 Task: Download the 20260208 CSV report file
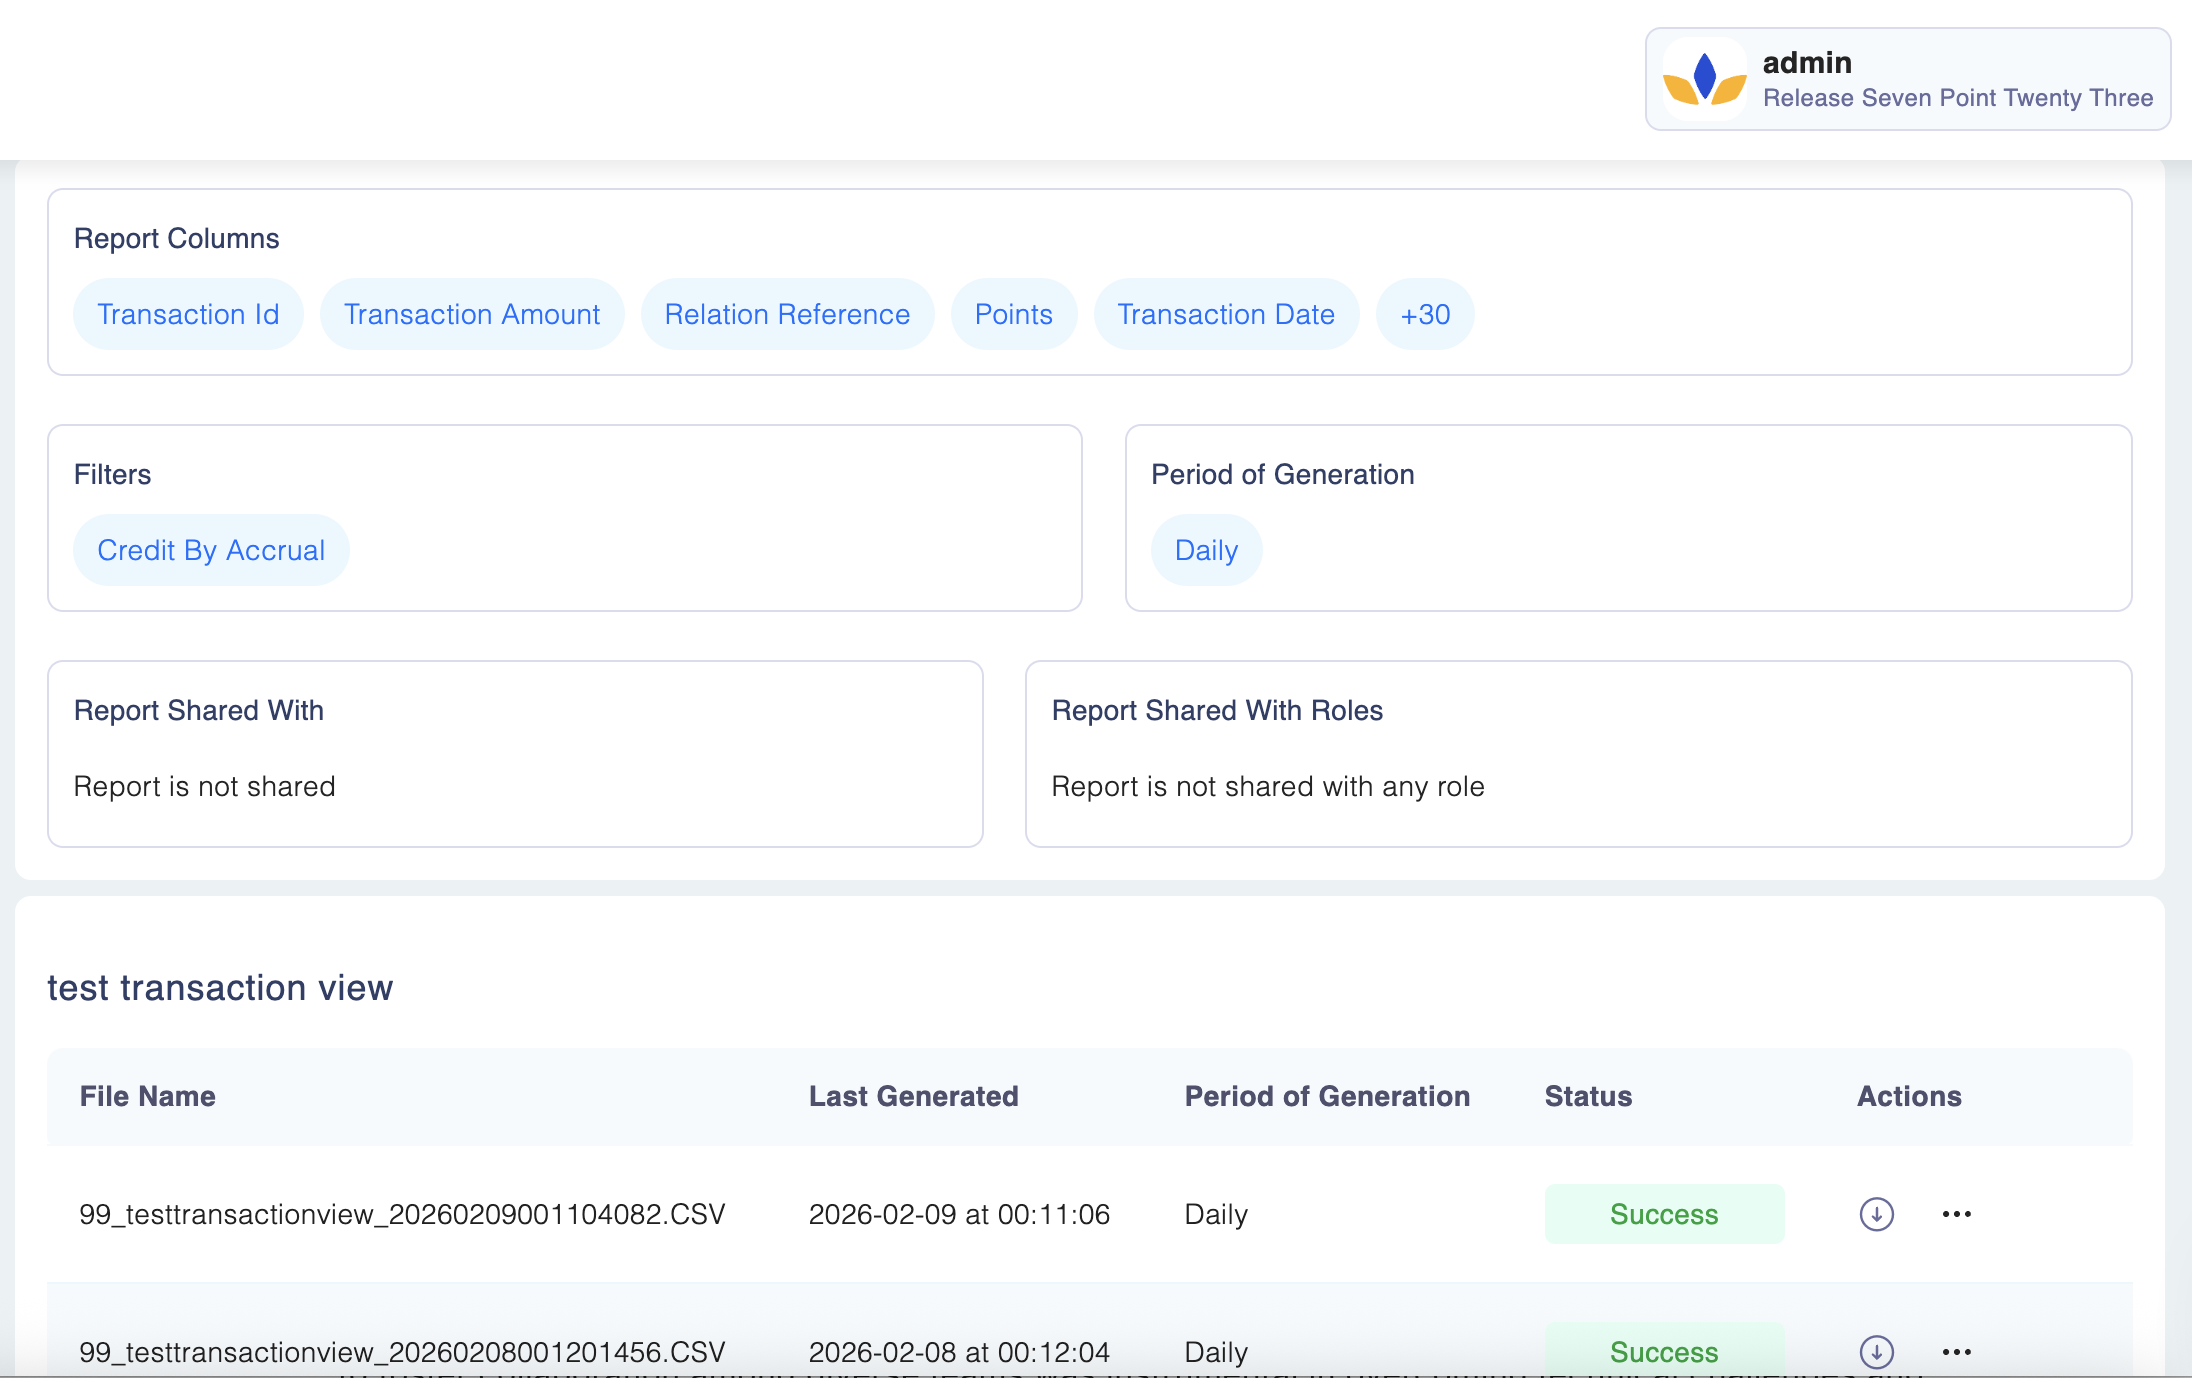point(1876,1351)
